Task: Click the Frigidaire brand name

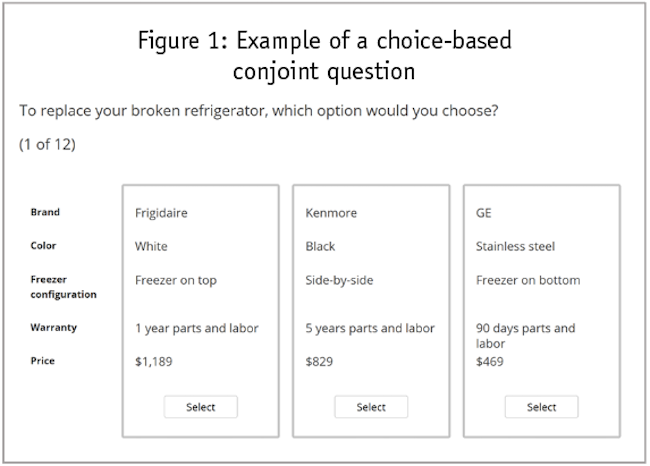Action: point(161,213)
